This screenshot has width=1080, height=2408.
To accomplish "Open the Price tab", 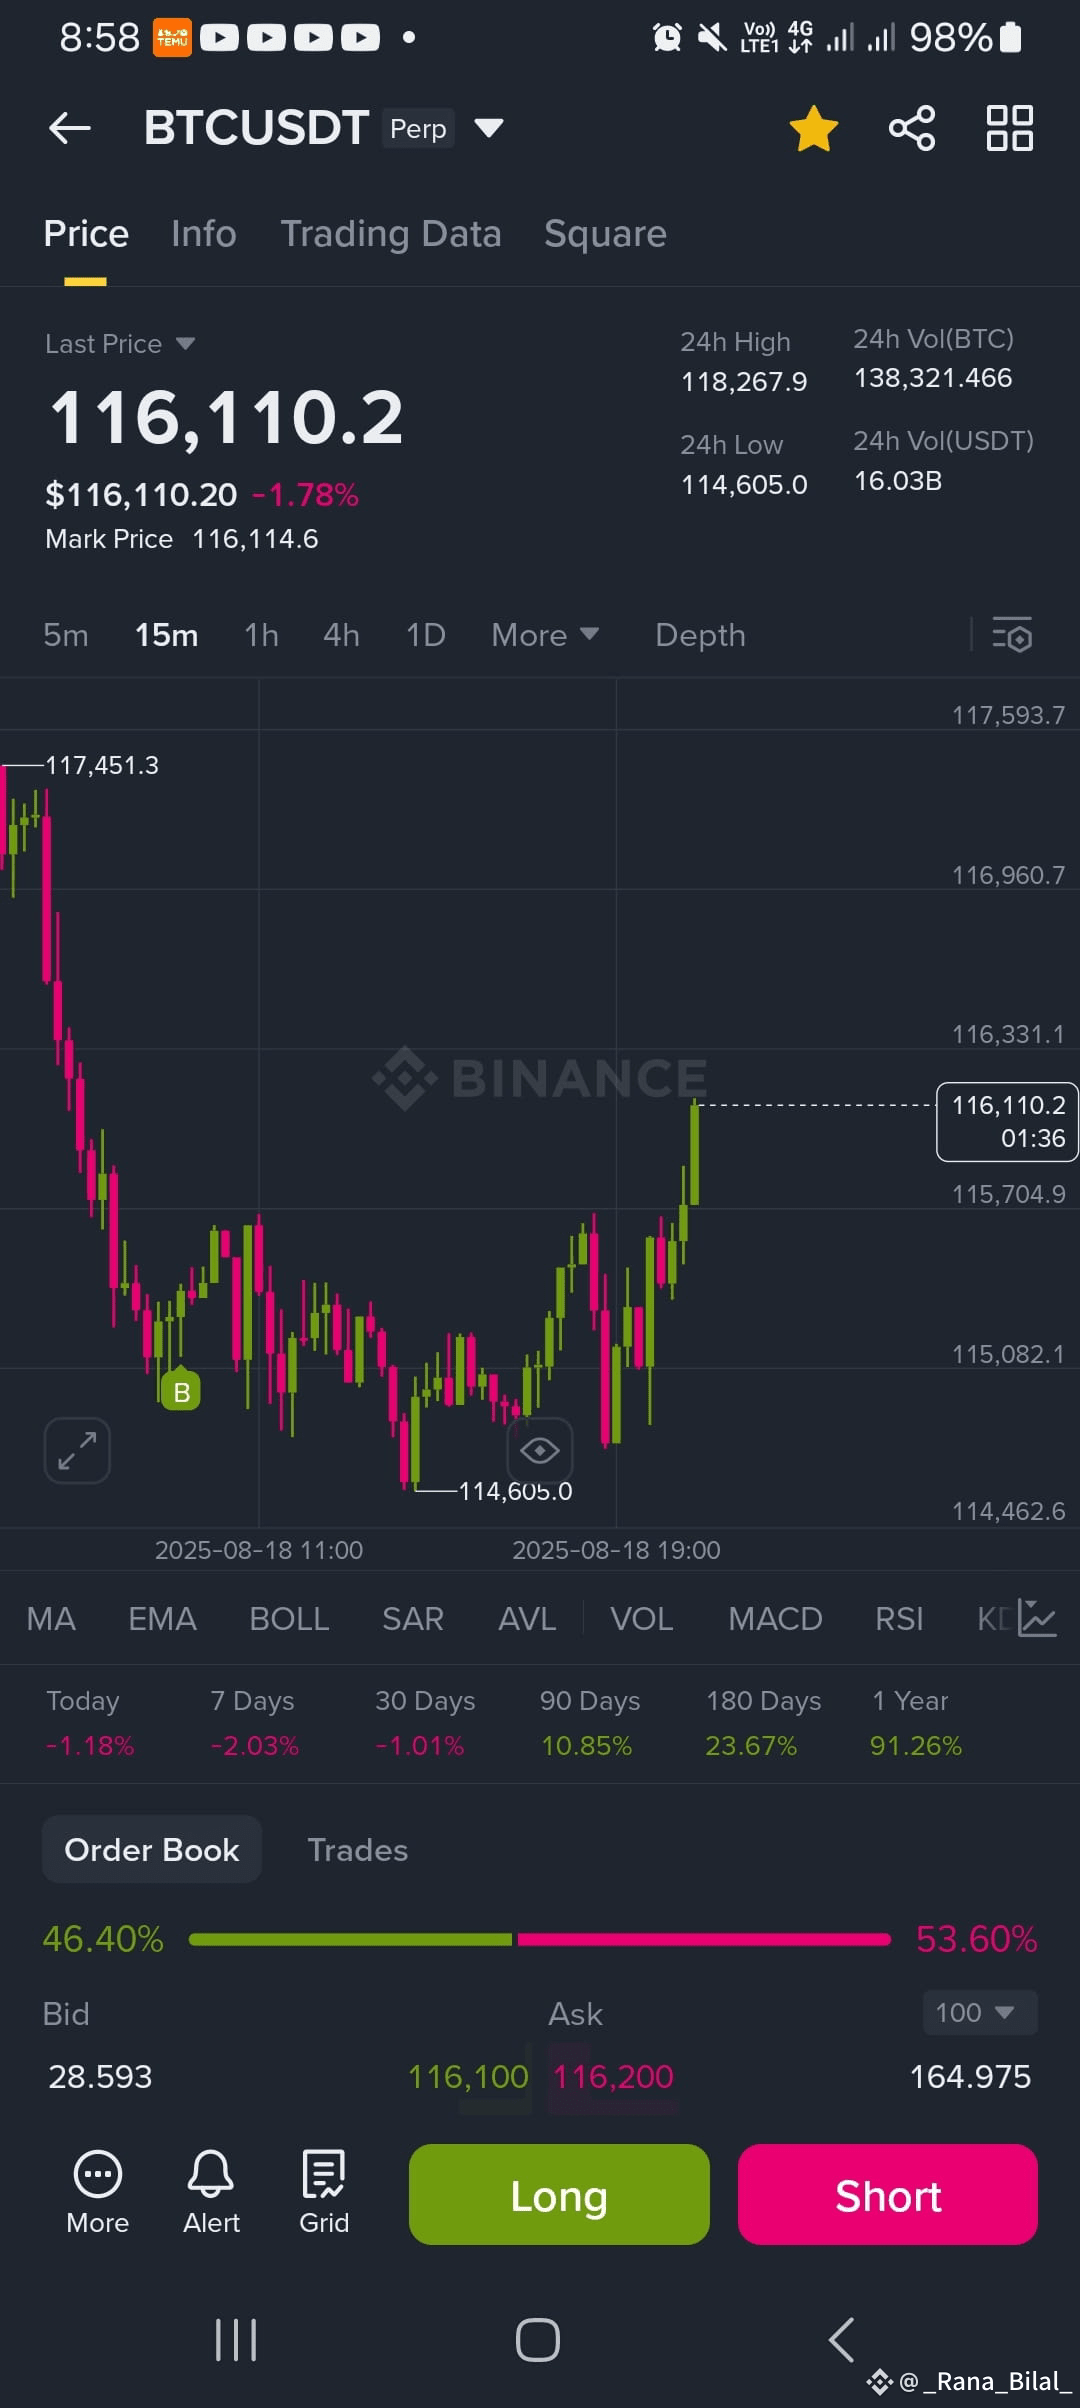I will 86,234.
